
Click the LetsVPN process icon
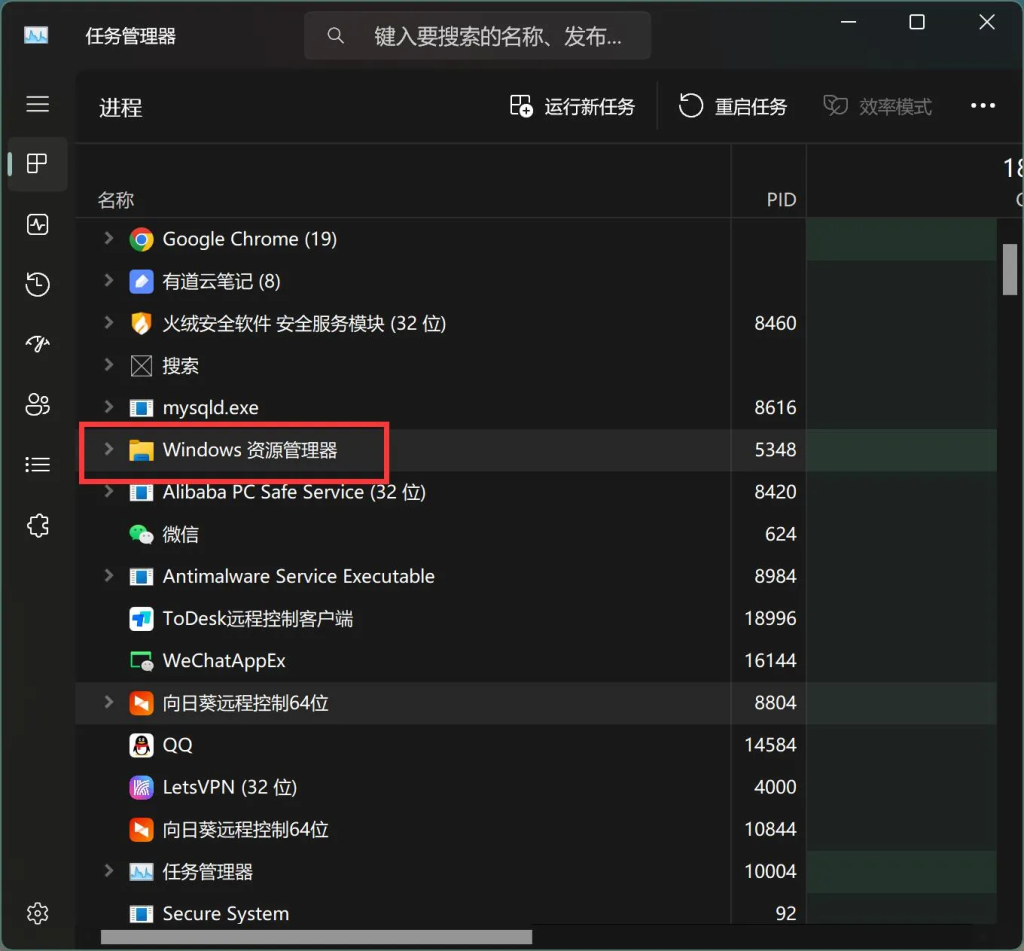point(141,787)
